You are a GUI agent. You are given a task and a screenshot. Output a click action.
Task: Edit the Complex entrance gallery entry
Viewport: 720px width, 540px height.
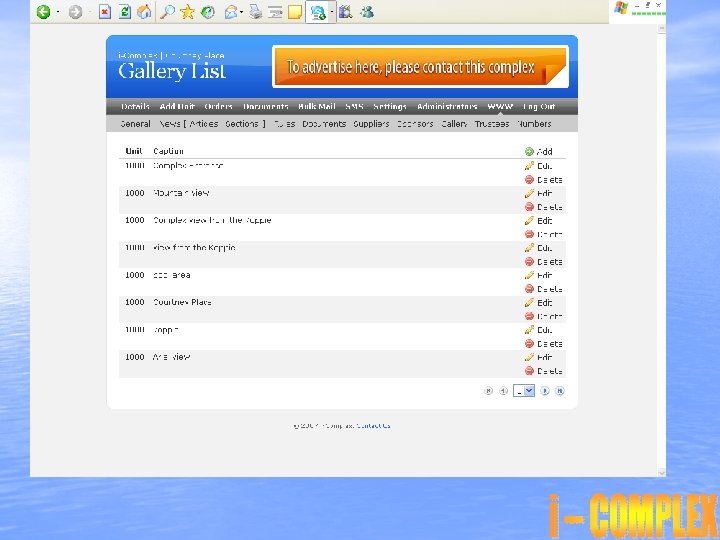pos(539,166)
